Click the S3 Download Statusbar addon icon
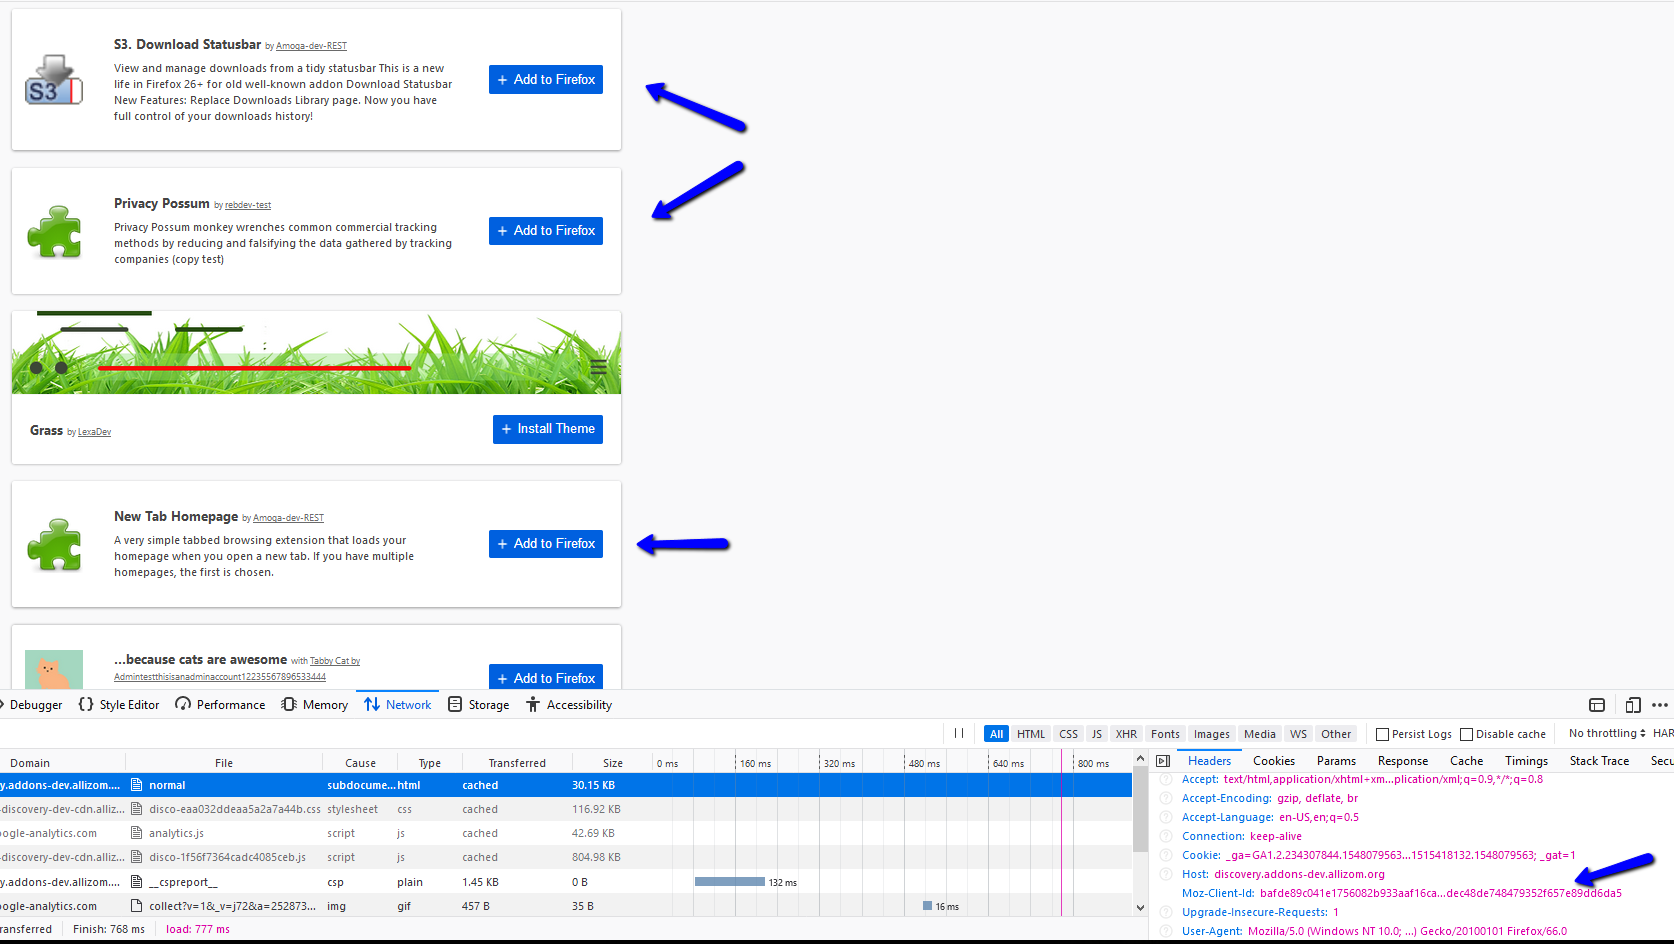 [x=54, y=80]
